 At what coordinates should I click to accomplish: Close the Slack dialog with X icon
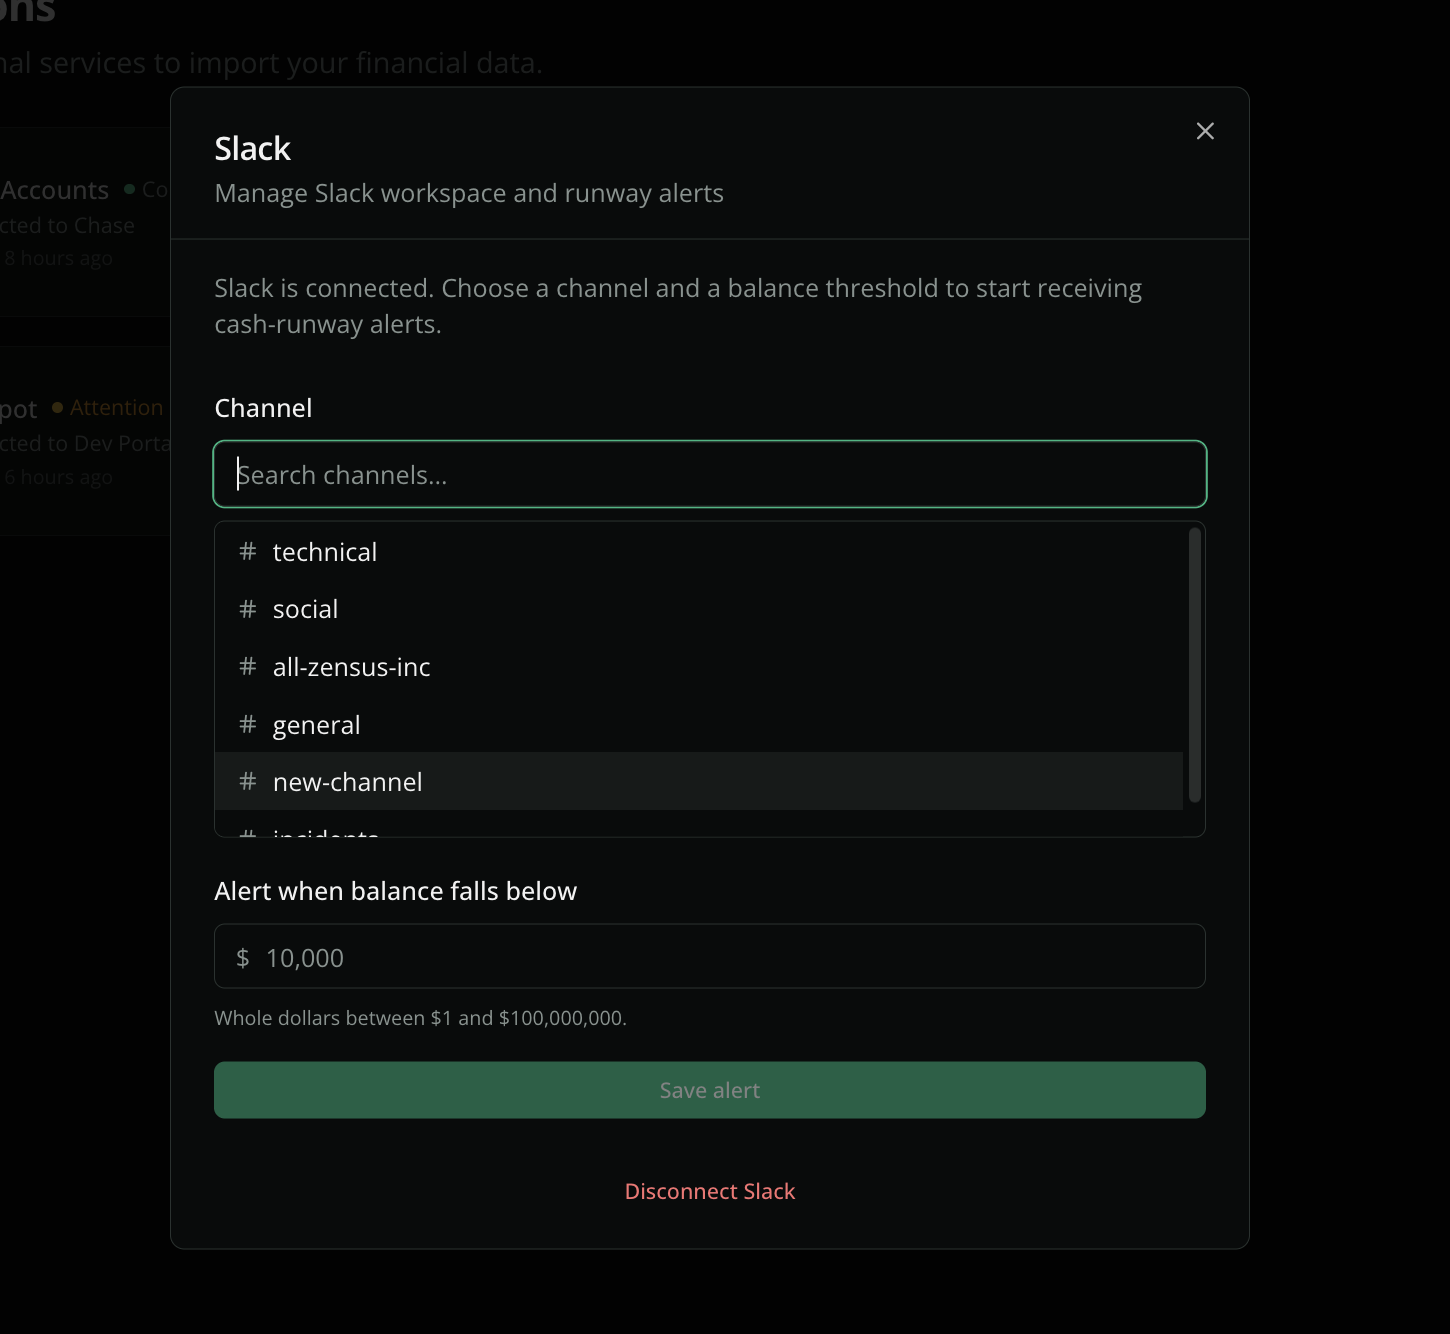click(x=1205, y=131)
